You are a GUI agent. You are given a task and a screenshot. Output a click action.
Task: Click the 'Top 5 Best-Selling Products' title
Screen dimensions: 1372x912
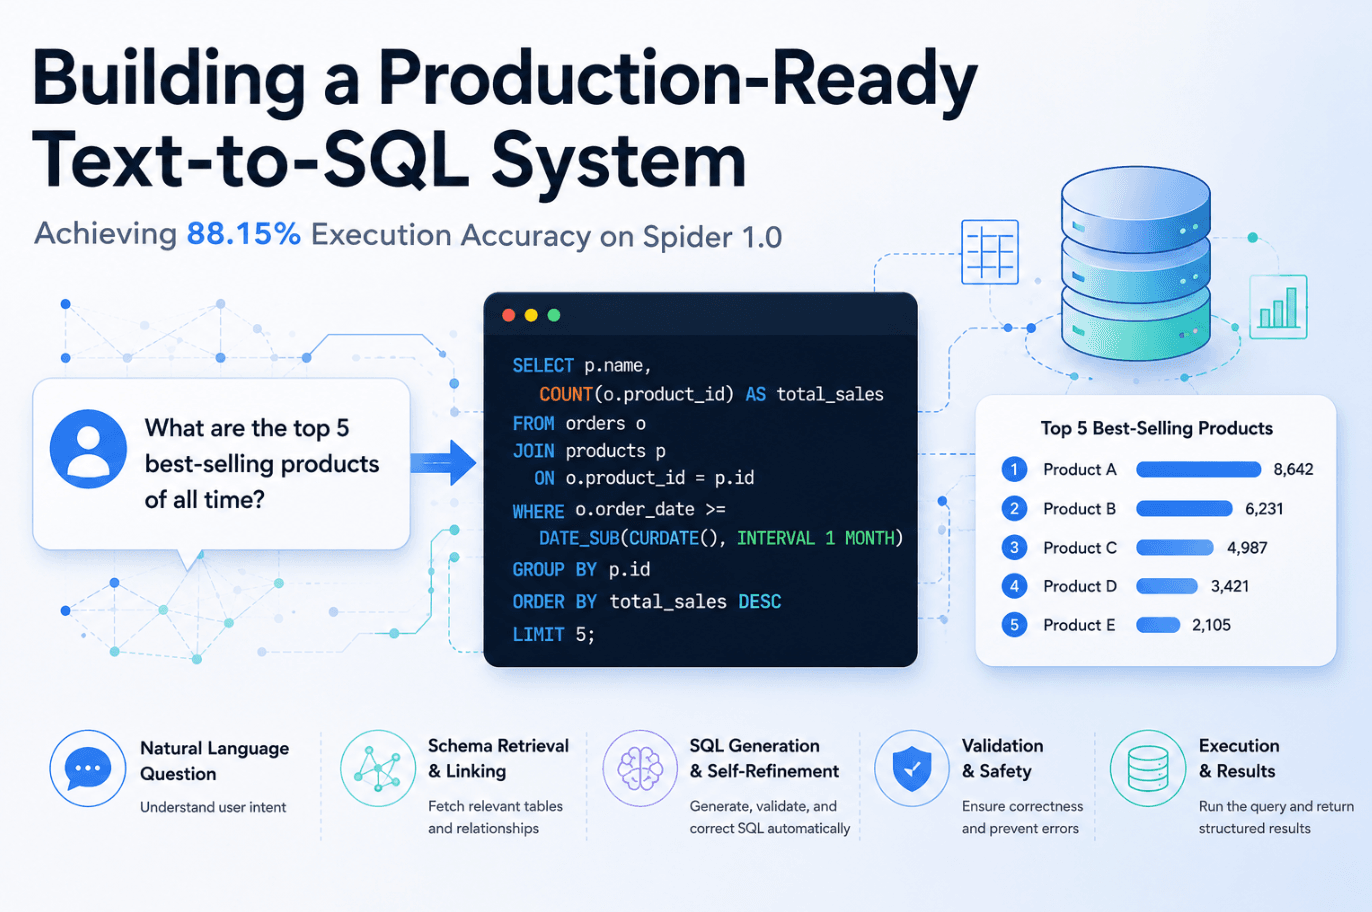(1156, 428)
